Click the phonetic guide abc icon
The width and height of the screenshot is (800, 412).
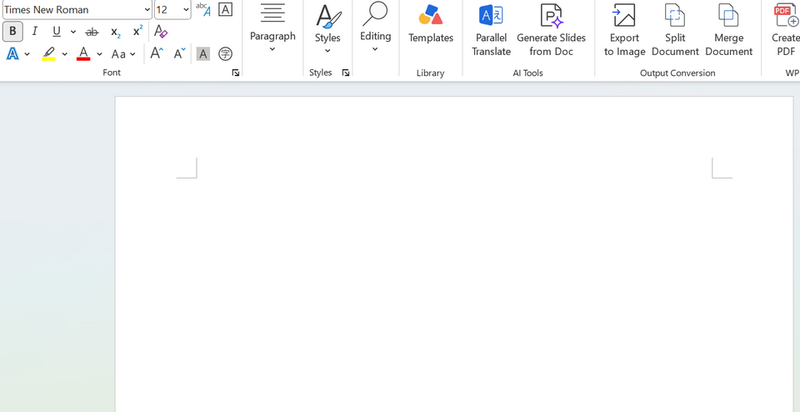coord(203,9)
